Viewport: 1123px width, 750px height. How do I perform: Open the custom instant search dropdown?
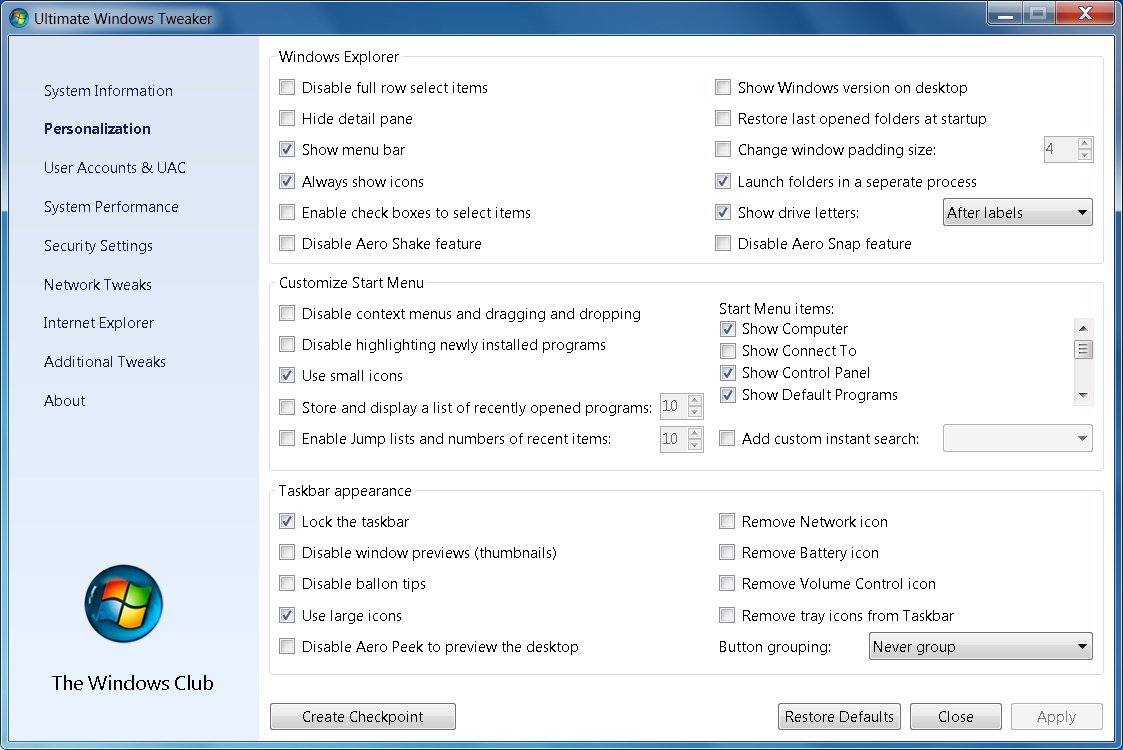pos(1018,438)
